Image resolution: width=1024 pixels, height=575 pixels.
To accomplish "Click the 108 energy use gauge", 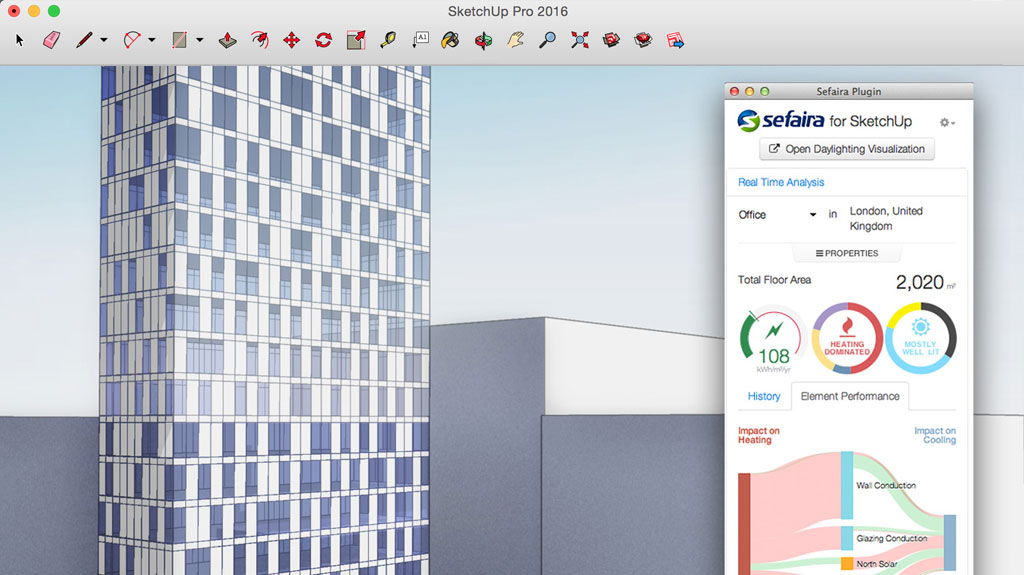I will point(773,338).
